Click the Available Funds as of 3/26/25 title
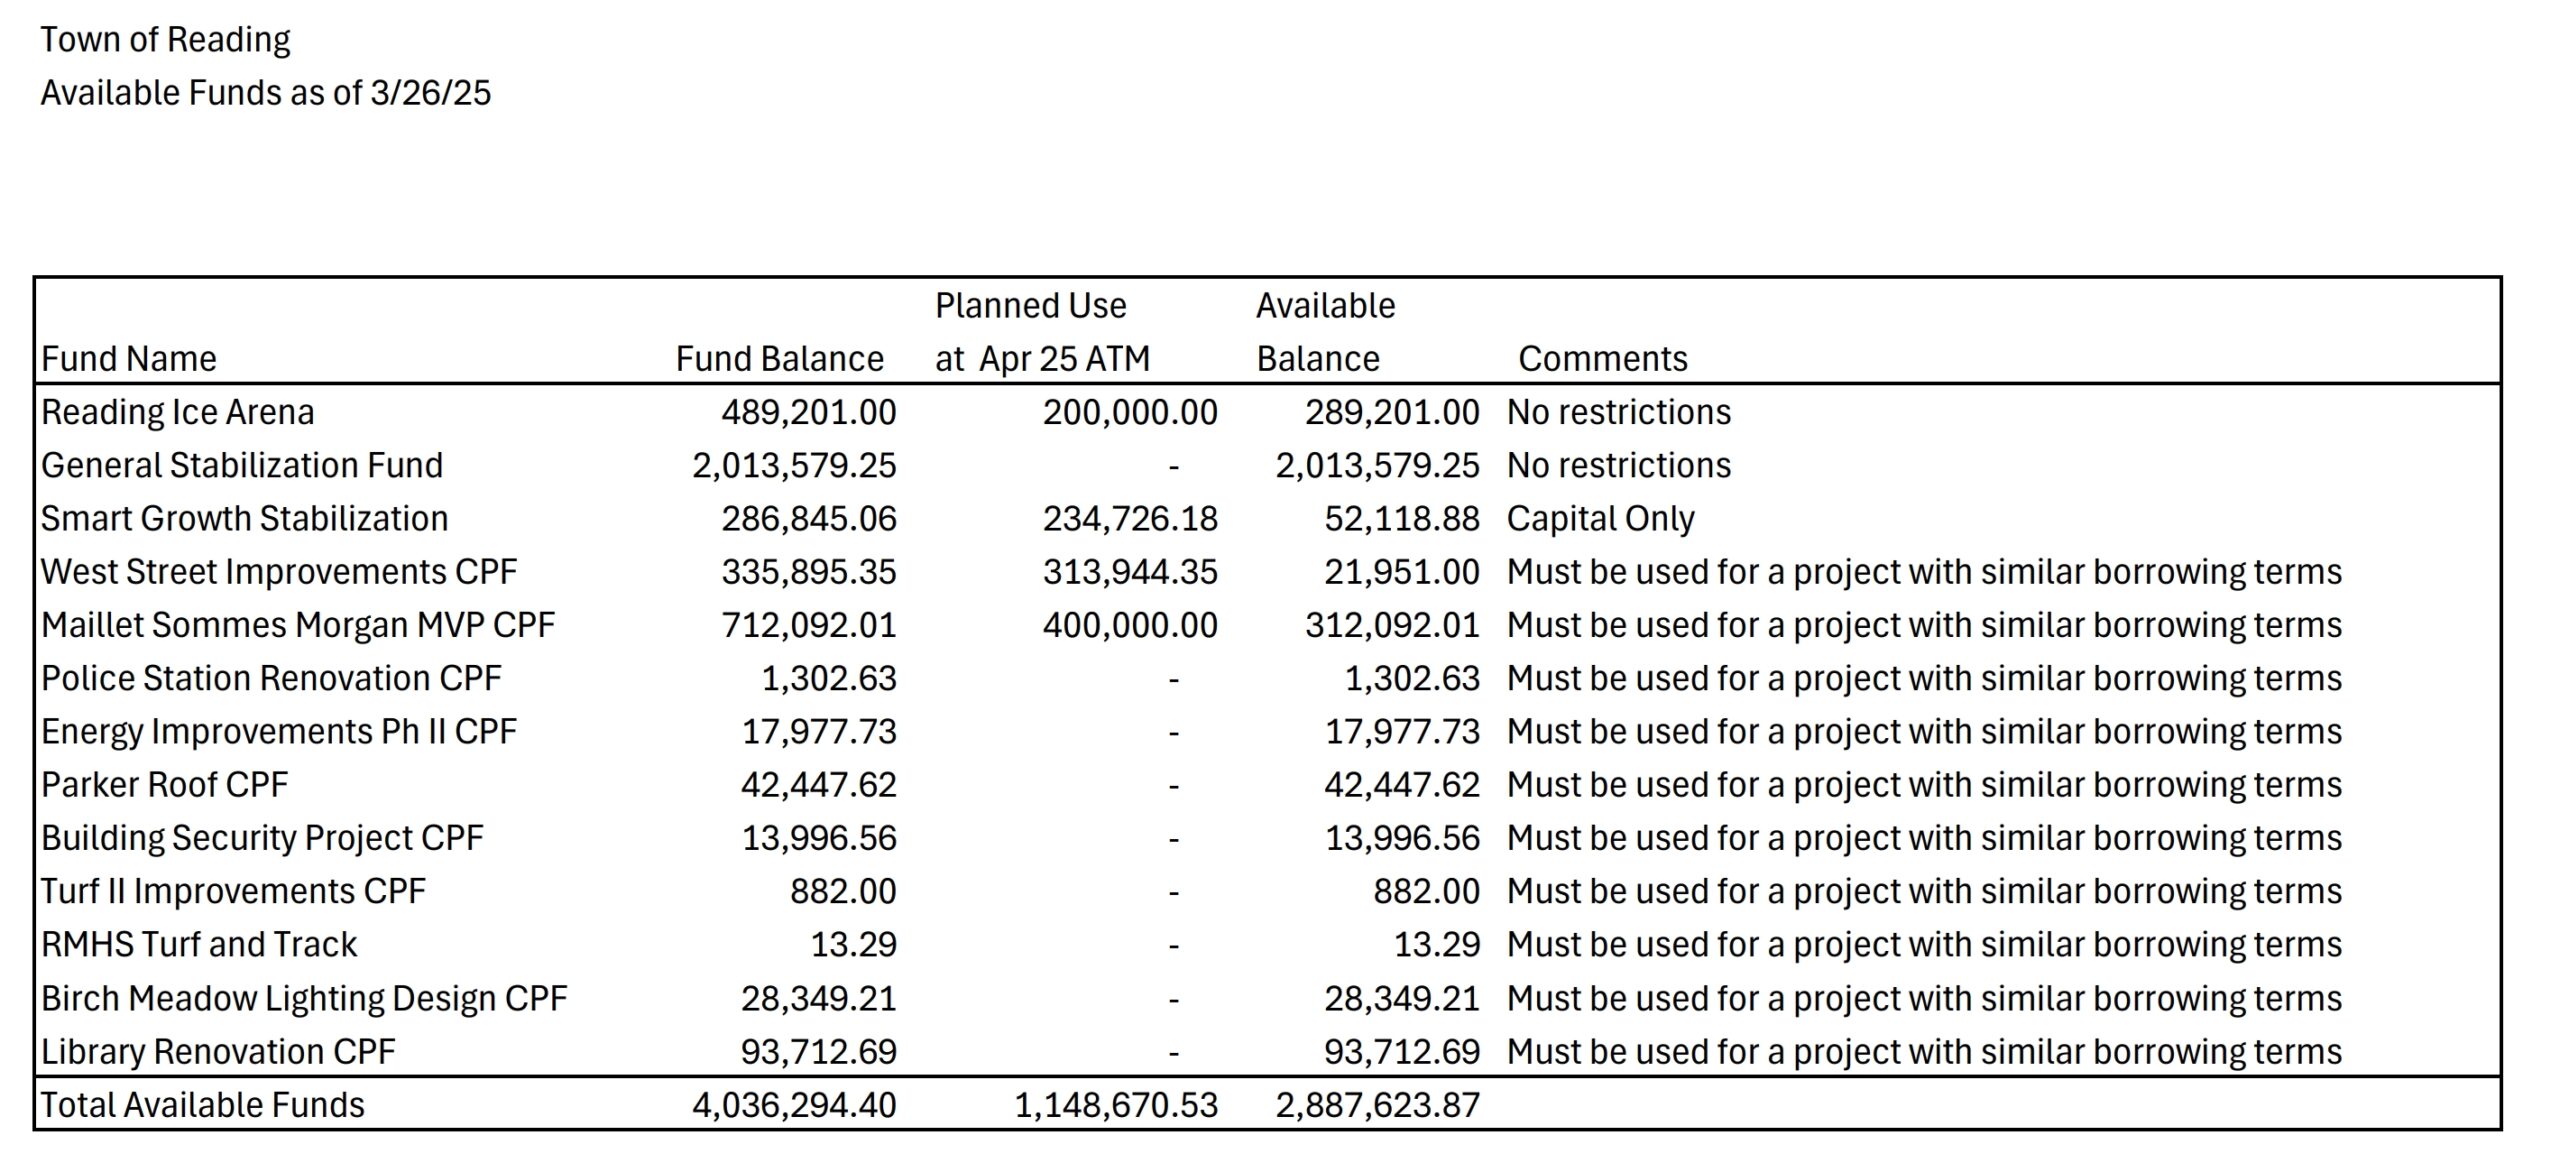The image size is (2560, 1163). click(x=266, y=93)
